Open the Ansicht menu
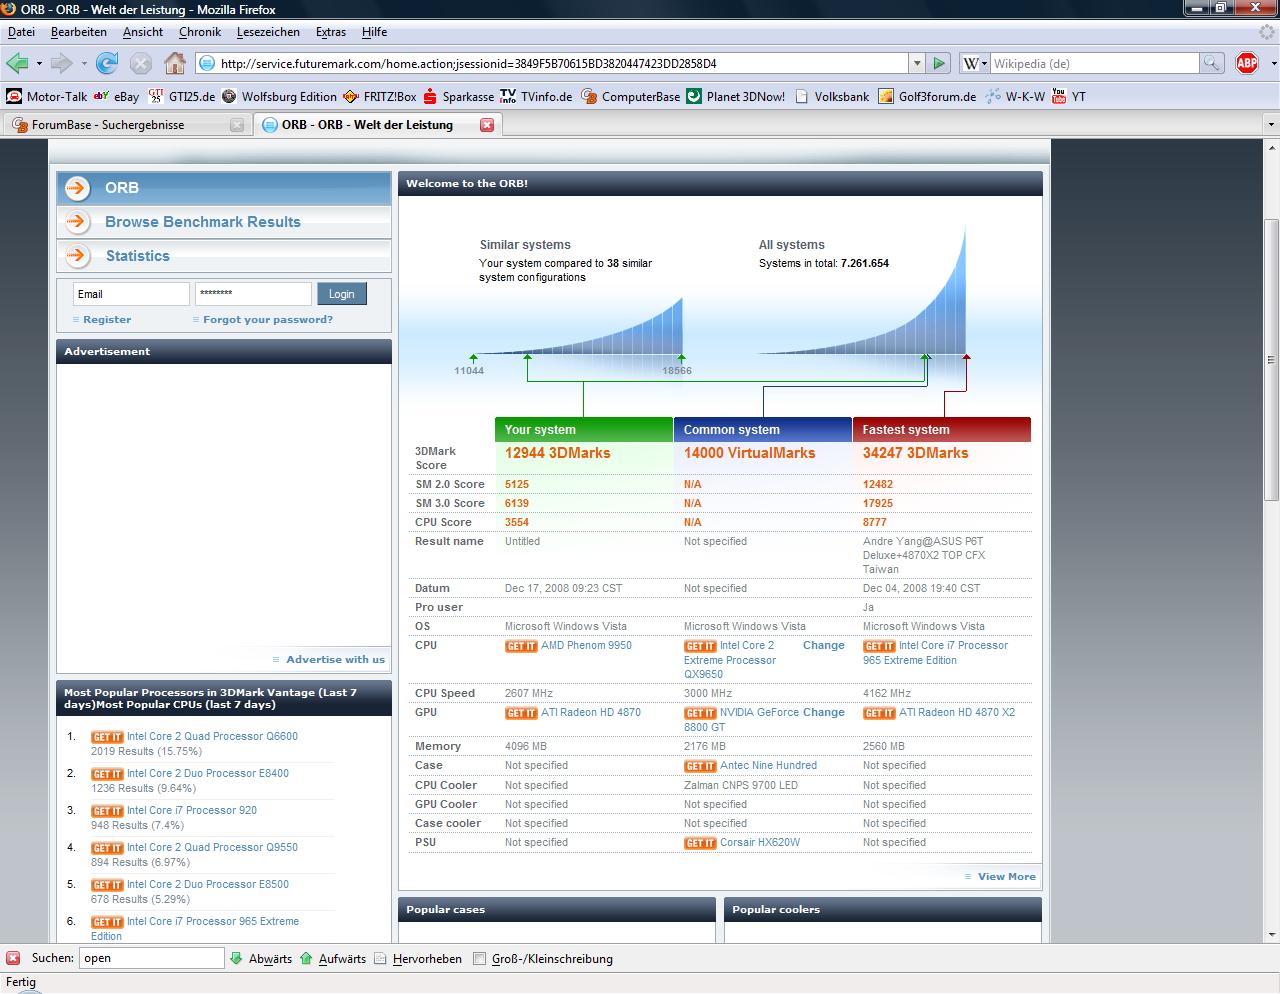This screenshot has height=994, width=1280. tap(143, 32)
